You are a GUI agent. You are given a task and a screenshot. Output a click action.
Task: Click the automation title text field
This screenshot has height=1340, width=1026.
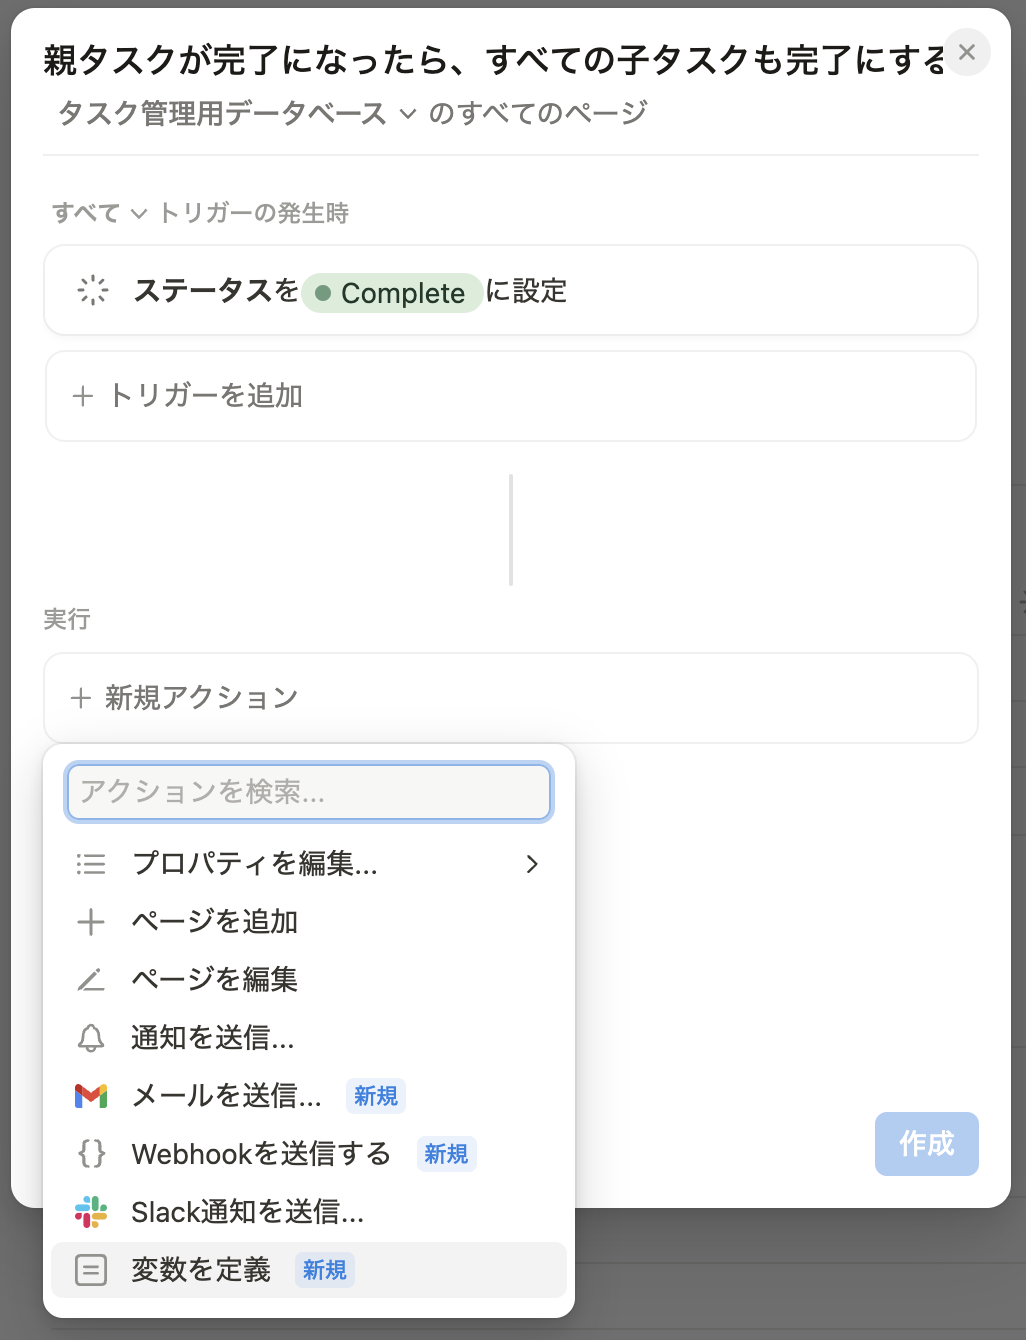click(x=494, y=60)
